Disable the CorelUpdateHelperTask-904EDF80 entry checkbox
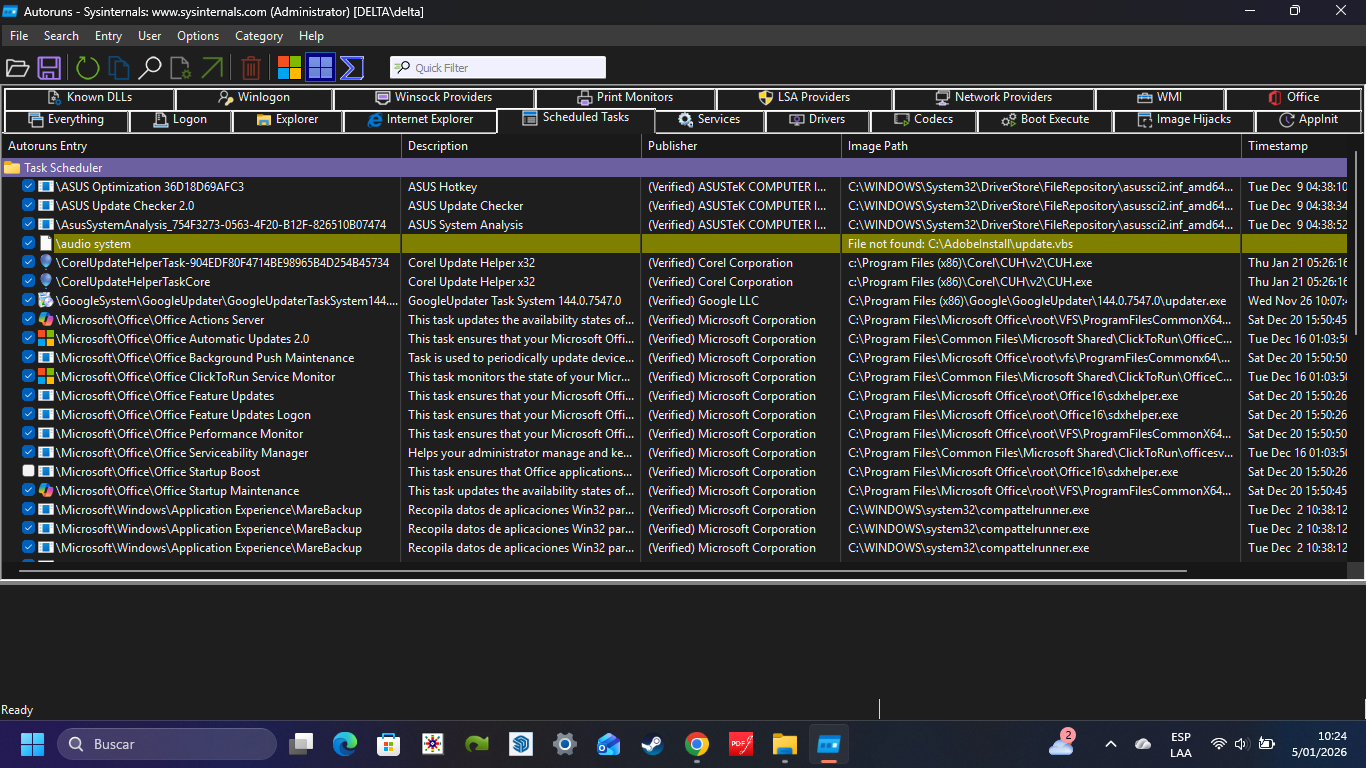The height and width of the screenshot is (768, 1366). tap(28, 263)
